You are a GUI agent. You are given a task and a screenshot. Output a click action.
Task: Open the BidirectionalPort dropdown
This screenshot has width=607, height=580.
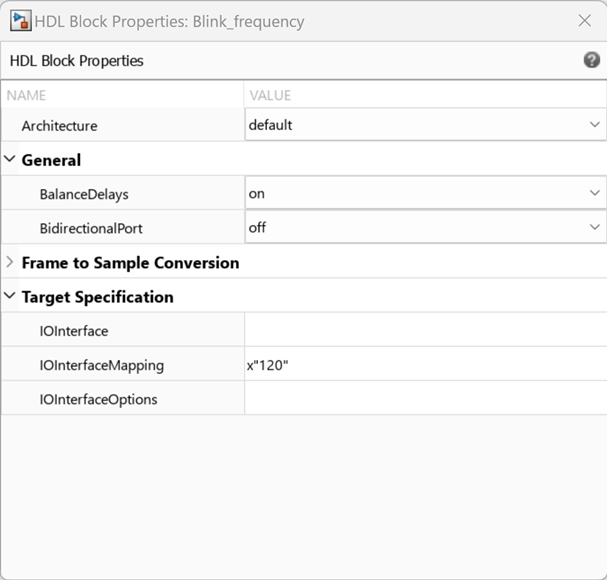coord(425,227)
